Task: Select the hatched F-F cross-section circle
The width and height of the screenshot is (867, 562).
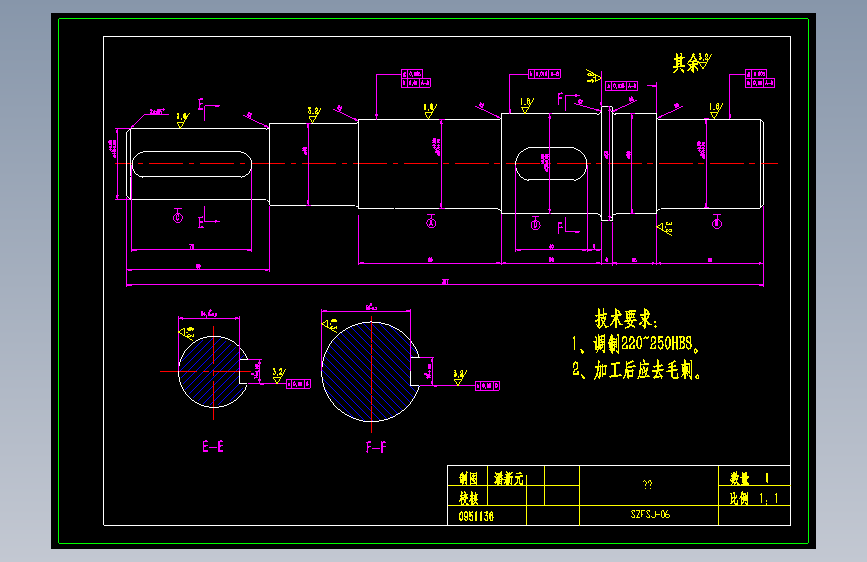Action: [x=370, y=371]
